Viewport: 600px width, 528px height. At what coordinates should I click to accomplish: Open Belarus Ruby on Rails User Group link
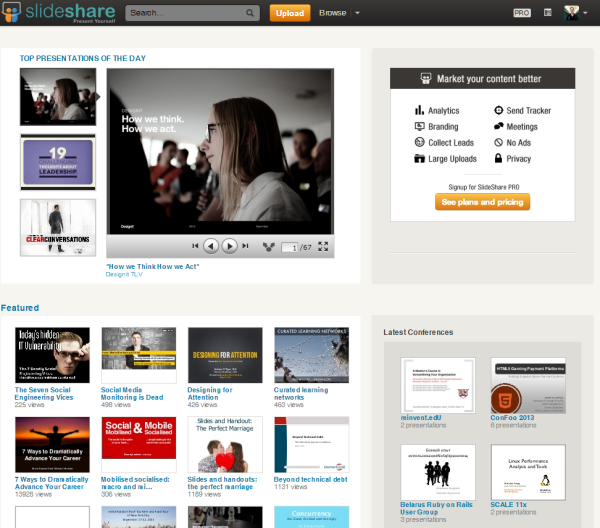pos(436,508)
